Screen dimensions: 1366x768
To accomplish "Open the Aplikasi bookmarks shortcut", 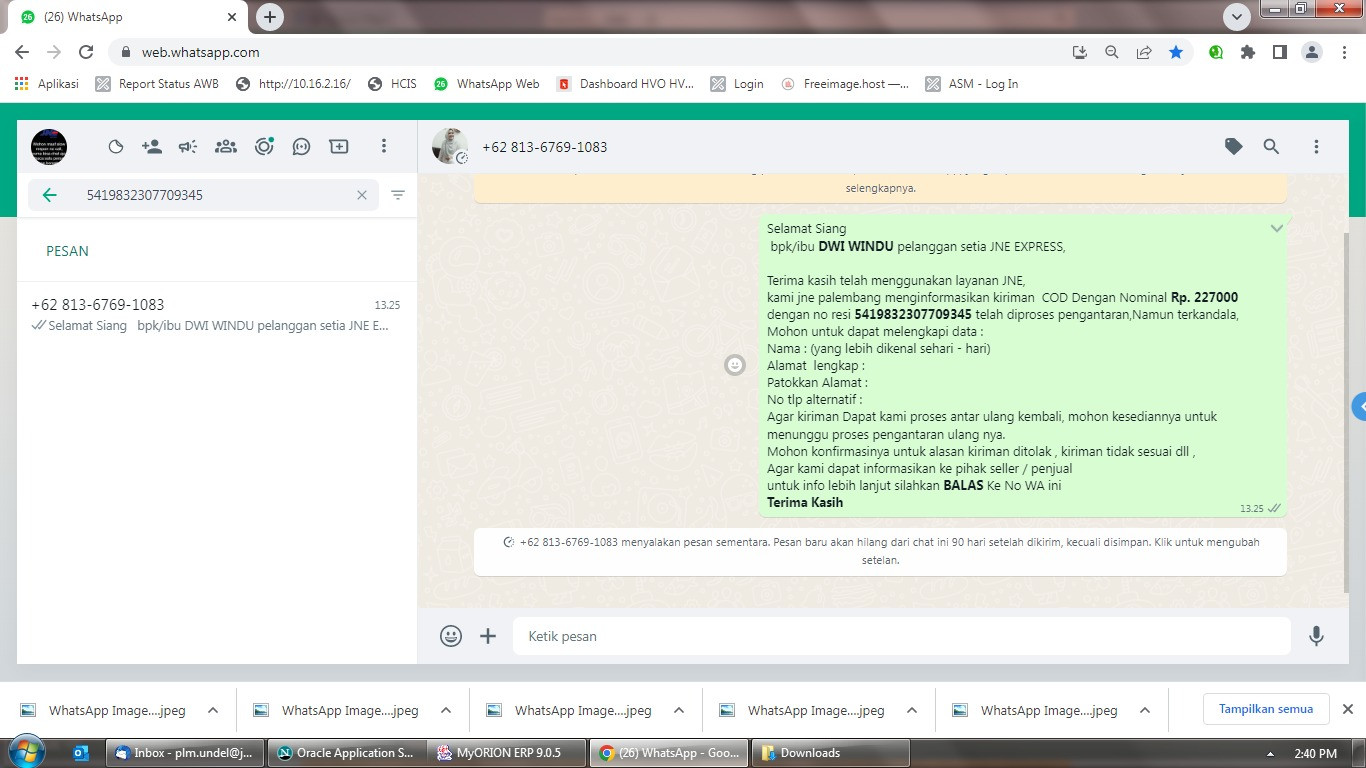I will point(47,84).
